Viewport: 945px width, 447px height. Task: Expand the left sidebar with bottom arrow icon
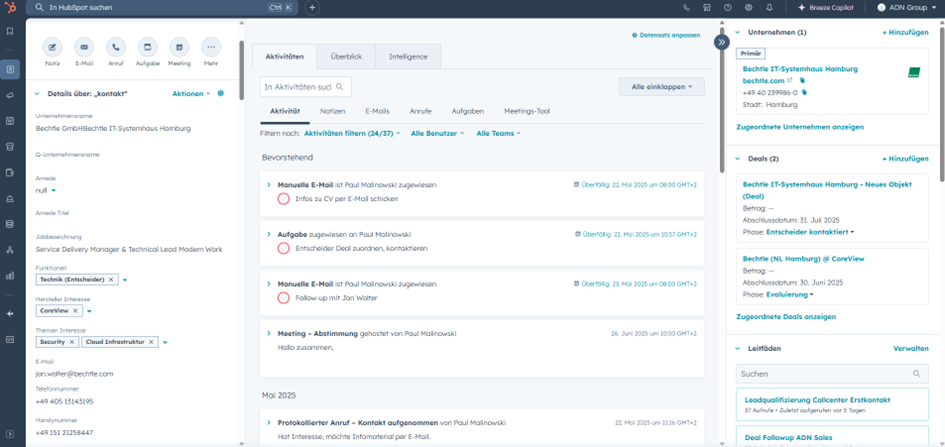click(x=10, y=433)
